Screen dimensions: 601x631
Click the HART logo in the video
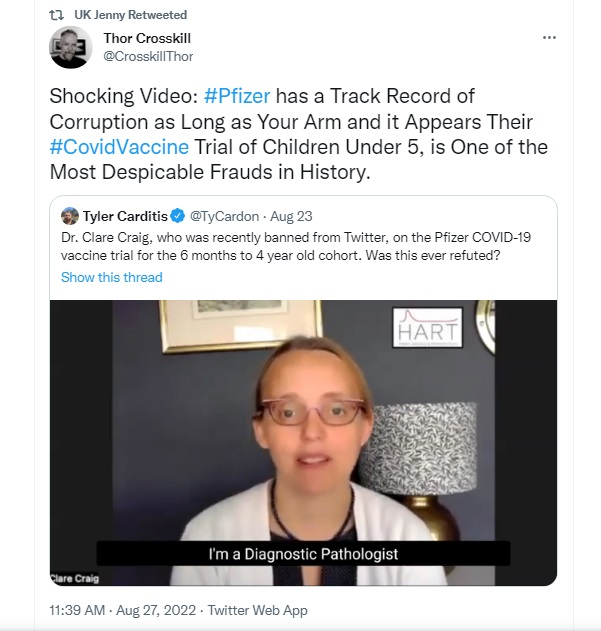click(428, 327)
